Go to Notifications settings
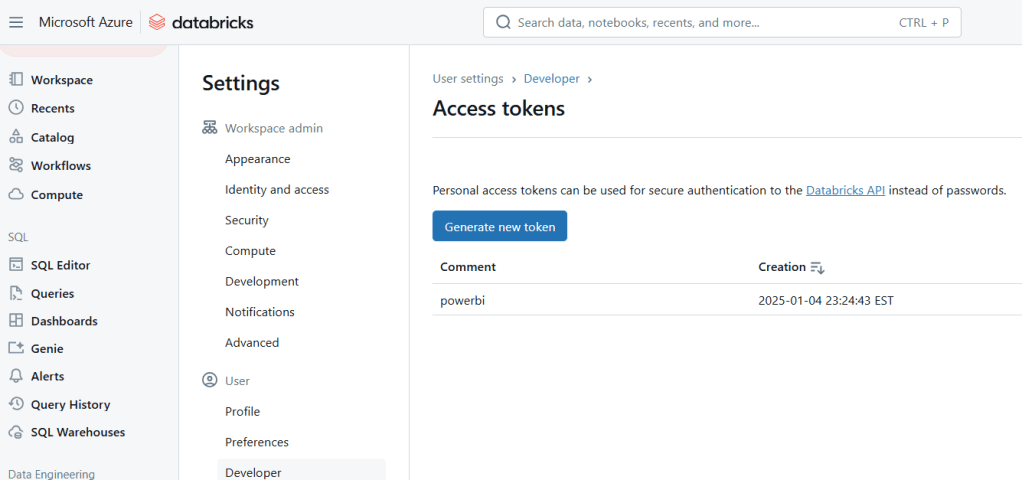The width and height of the screenshot is (1022, 480). click(259, 312)
